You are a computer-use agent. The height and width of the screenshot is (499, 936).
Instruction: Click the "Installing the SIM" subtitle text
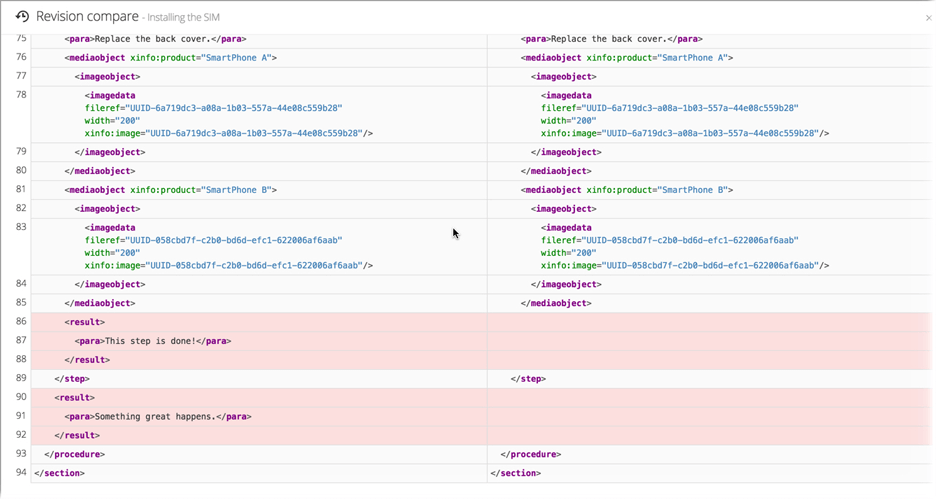(x=184, y=18)
